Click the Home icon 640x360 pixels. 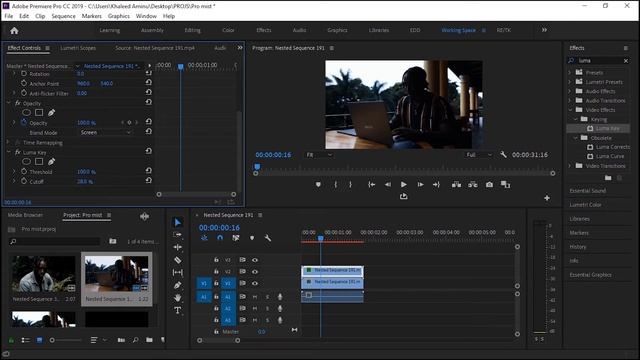point(14,31)
